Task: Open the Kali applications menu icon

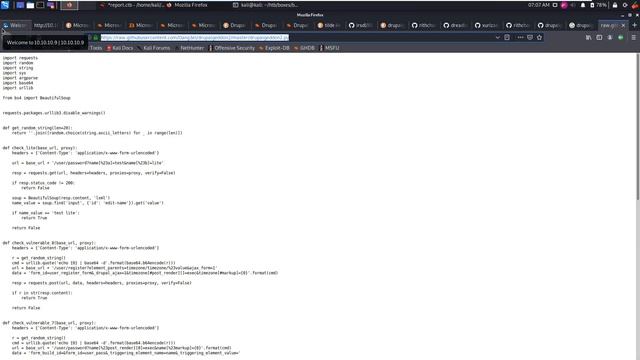Action: click(5, 5)
